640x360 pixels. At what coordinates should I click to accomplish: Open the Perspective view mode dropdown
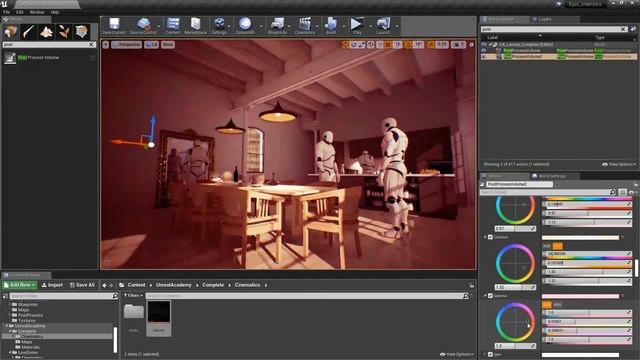[127, 44]
